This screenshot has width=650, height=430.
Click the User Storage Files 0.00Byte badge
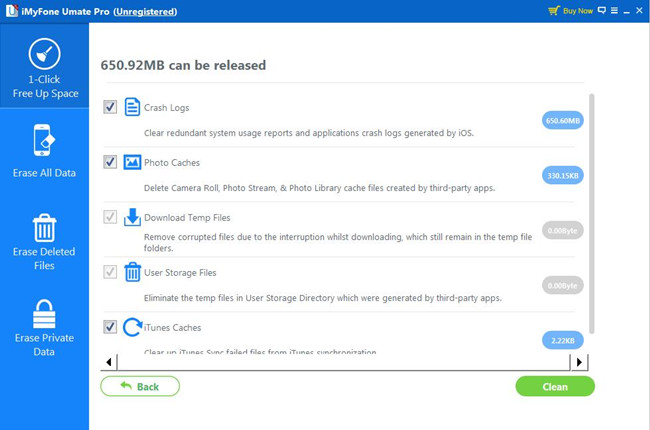pos(563,285)
